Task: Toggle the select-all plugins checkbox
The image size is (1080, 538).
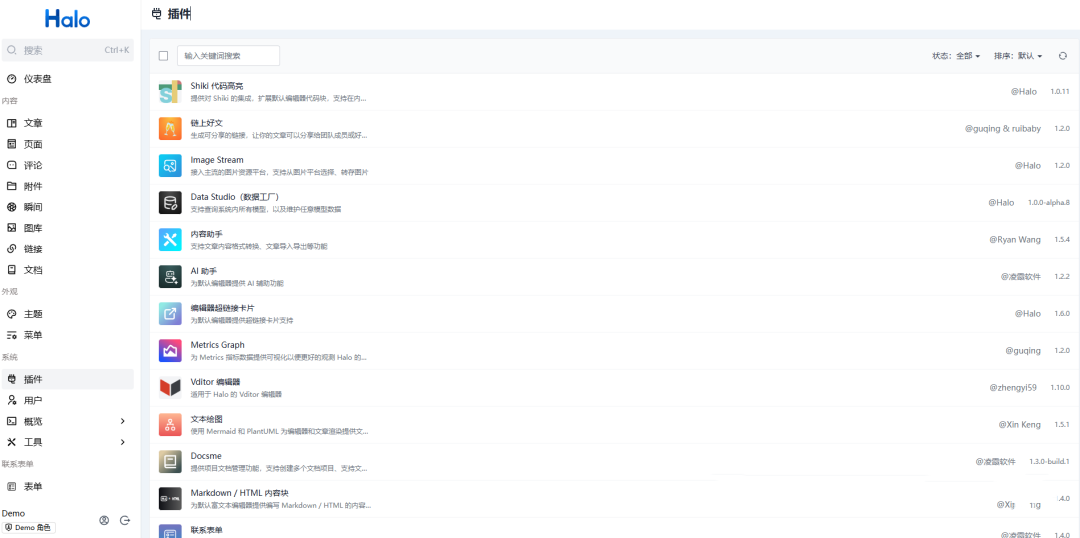Action: (x=164, y=56)
